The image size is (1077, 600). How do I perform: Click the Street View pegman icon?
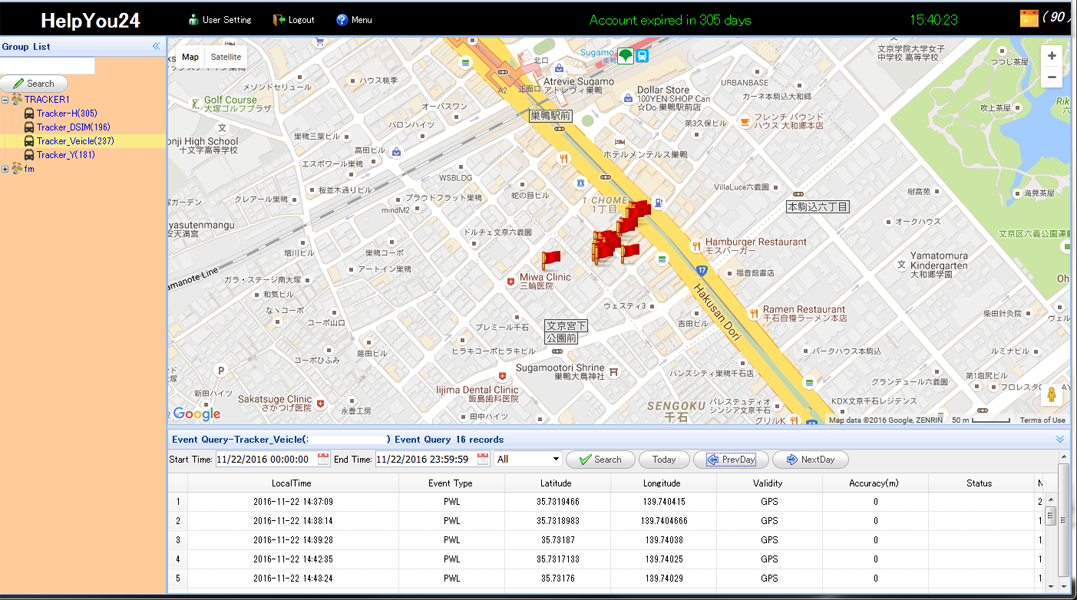tap(1051, 395)
